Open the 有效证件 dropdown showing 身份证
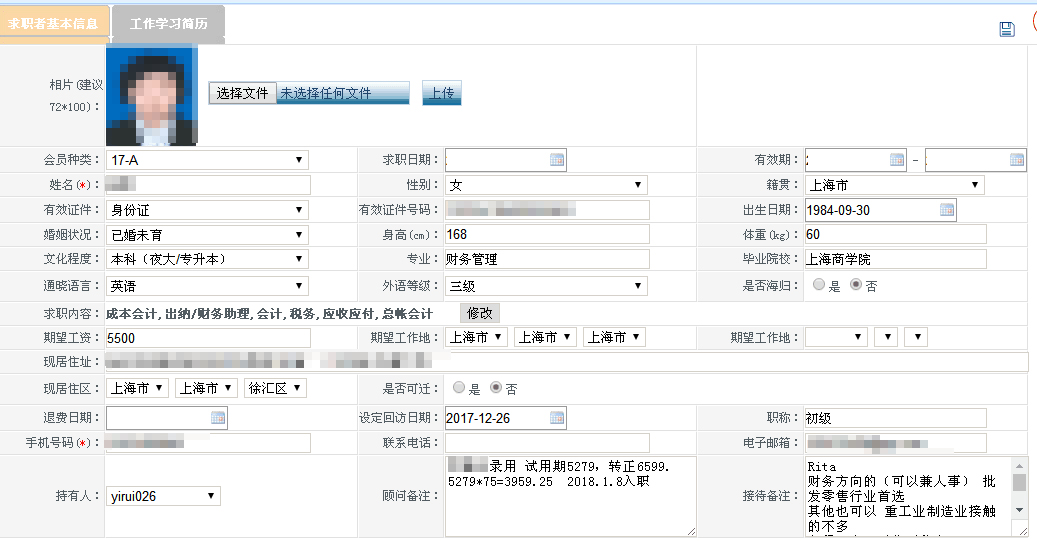The image size is (1037, 541). pos(207,210)
